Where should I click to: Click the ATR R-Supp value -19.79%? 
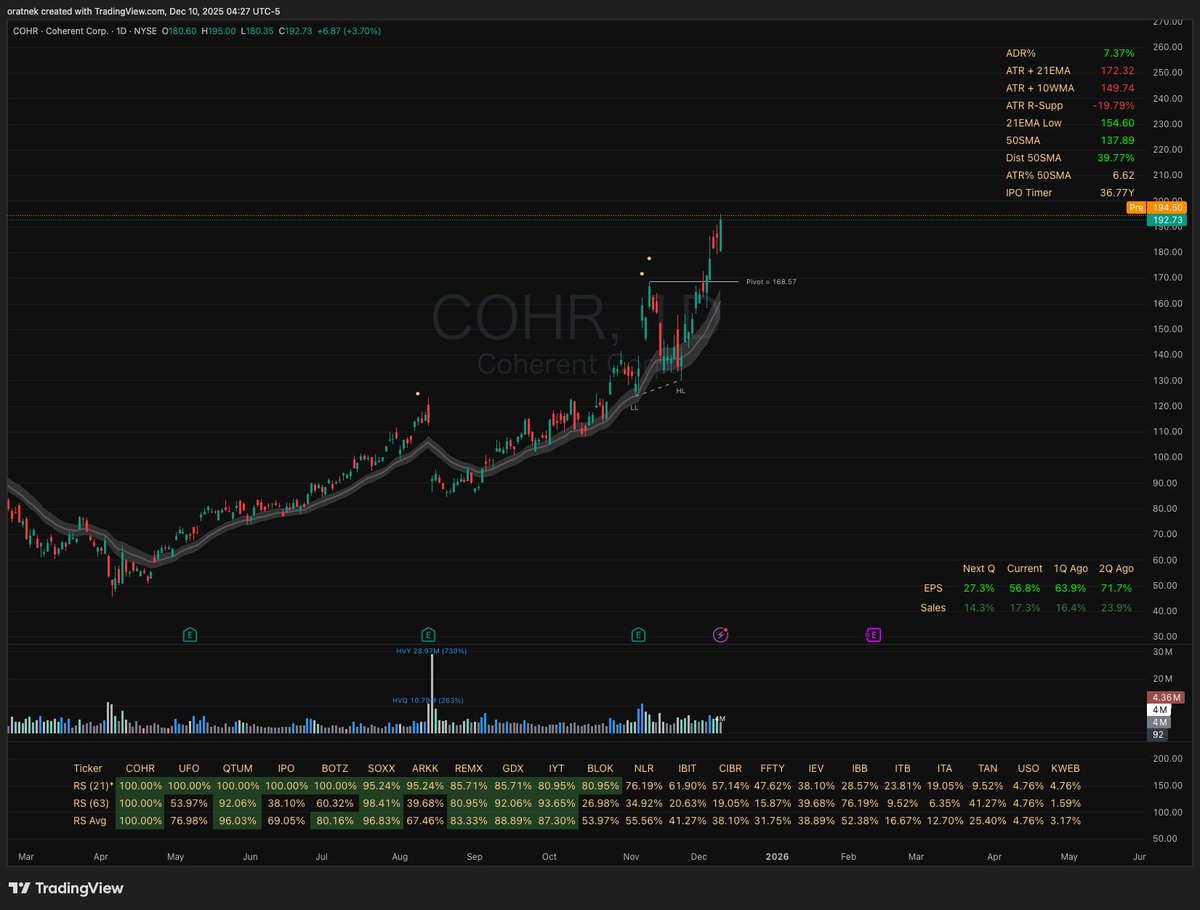click(1112, 105)
